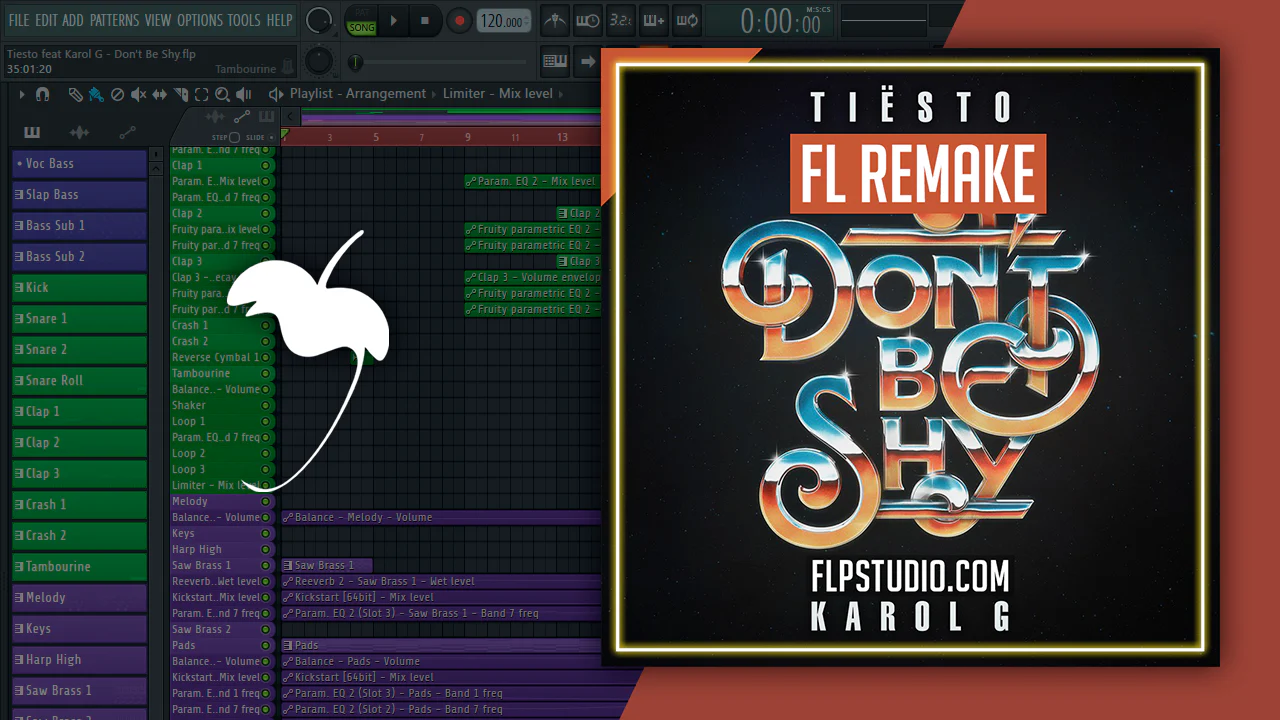Open the EDIT menu
The height and width of the screenshot is (720, 1280).
46,20
